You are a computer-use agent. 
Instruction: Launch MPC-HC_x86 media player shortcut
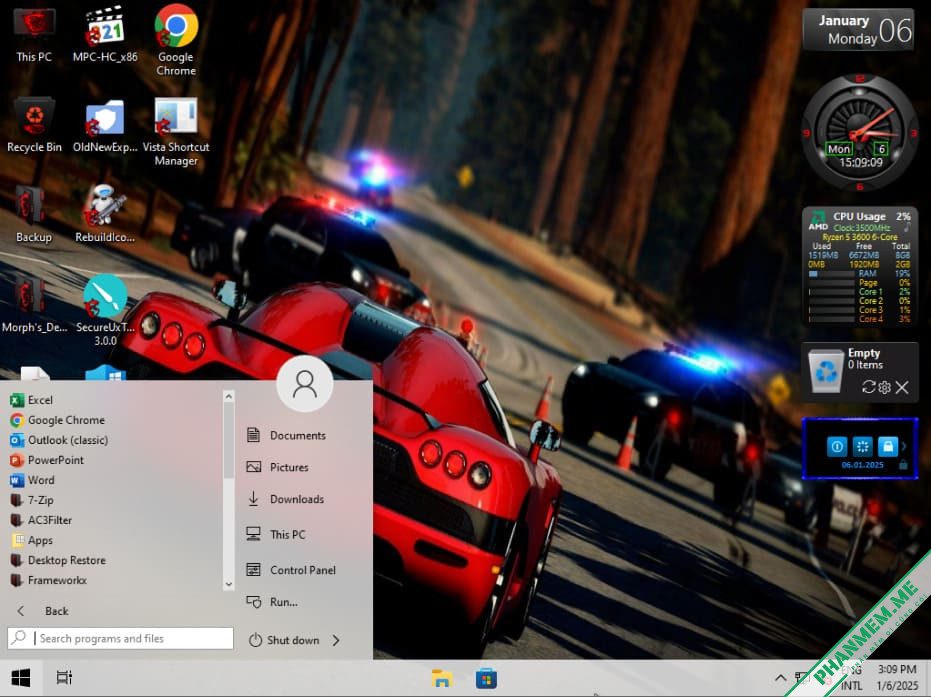coord(105,36)
